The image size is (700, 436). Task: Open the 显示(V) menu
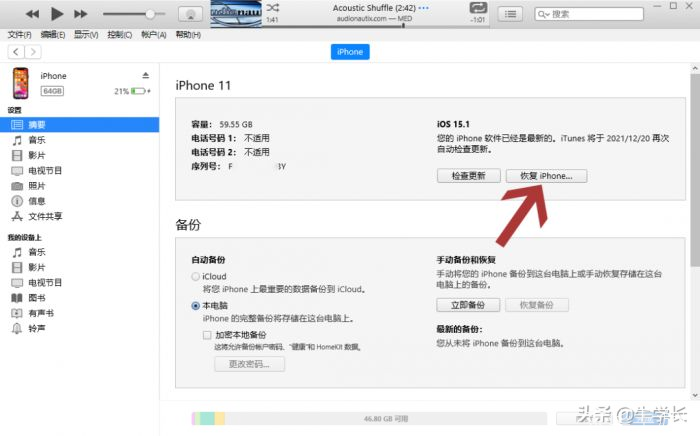point(86,35)
